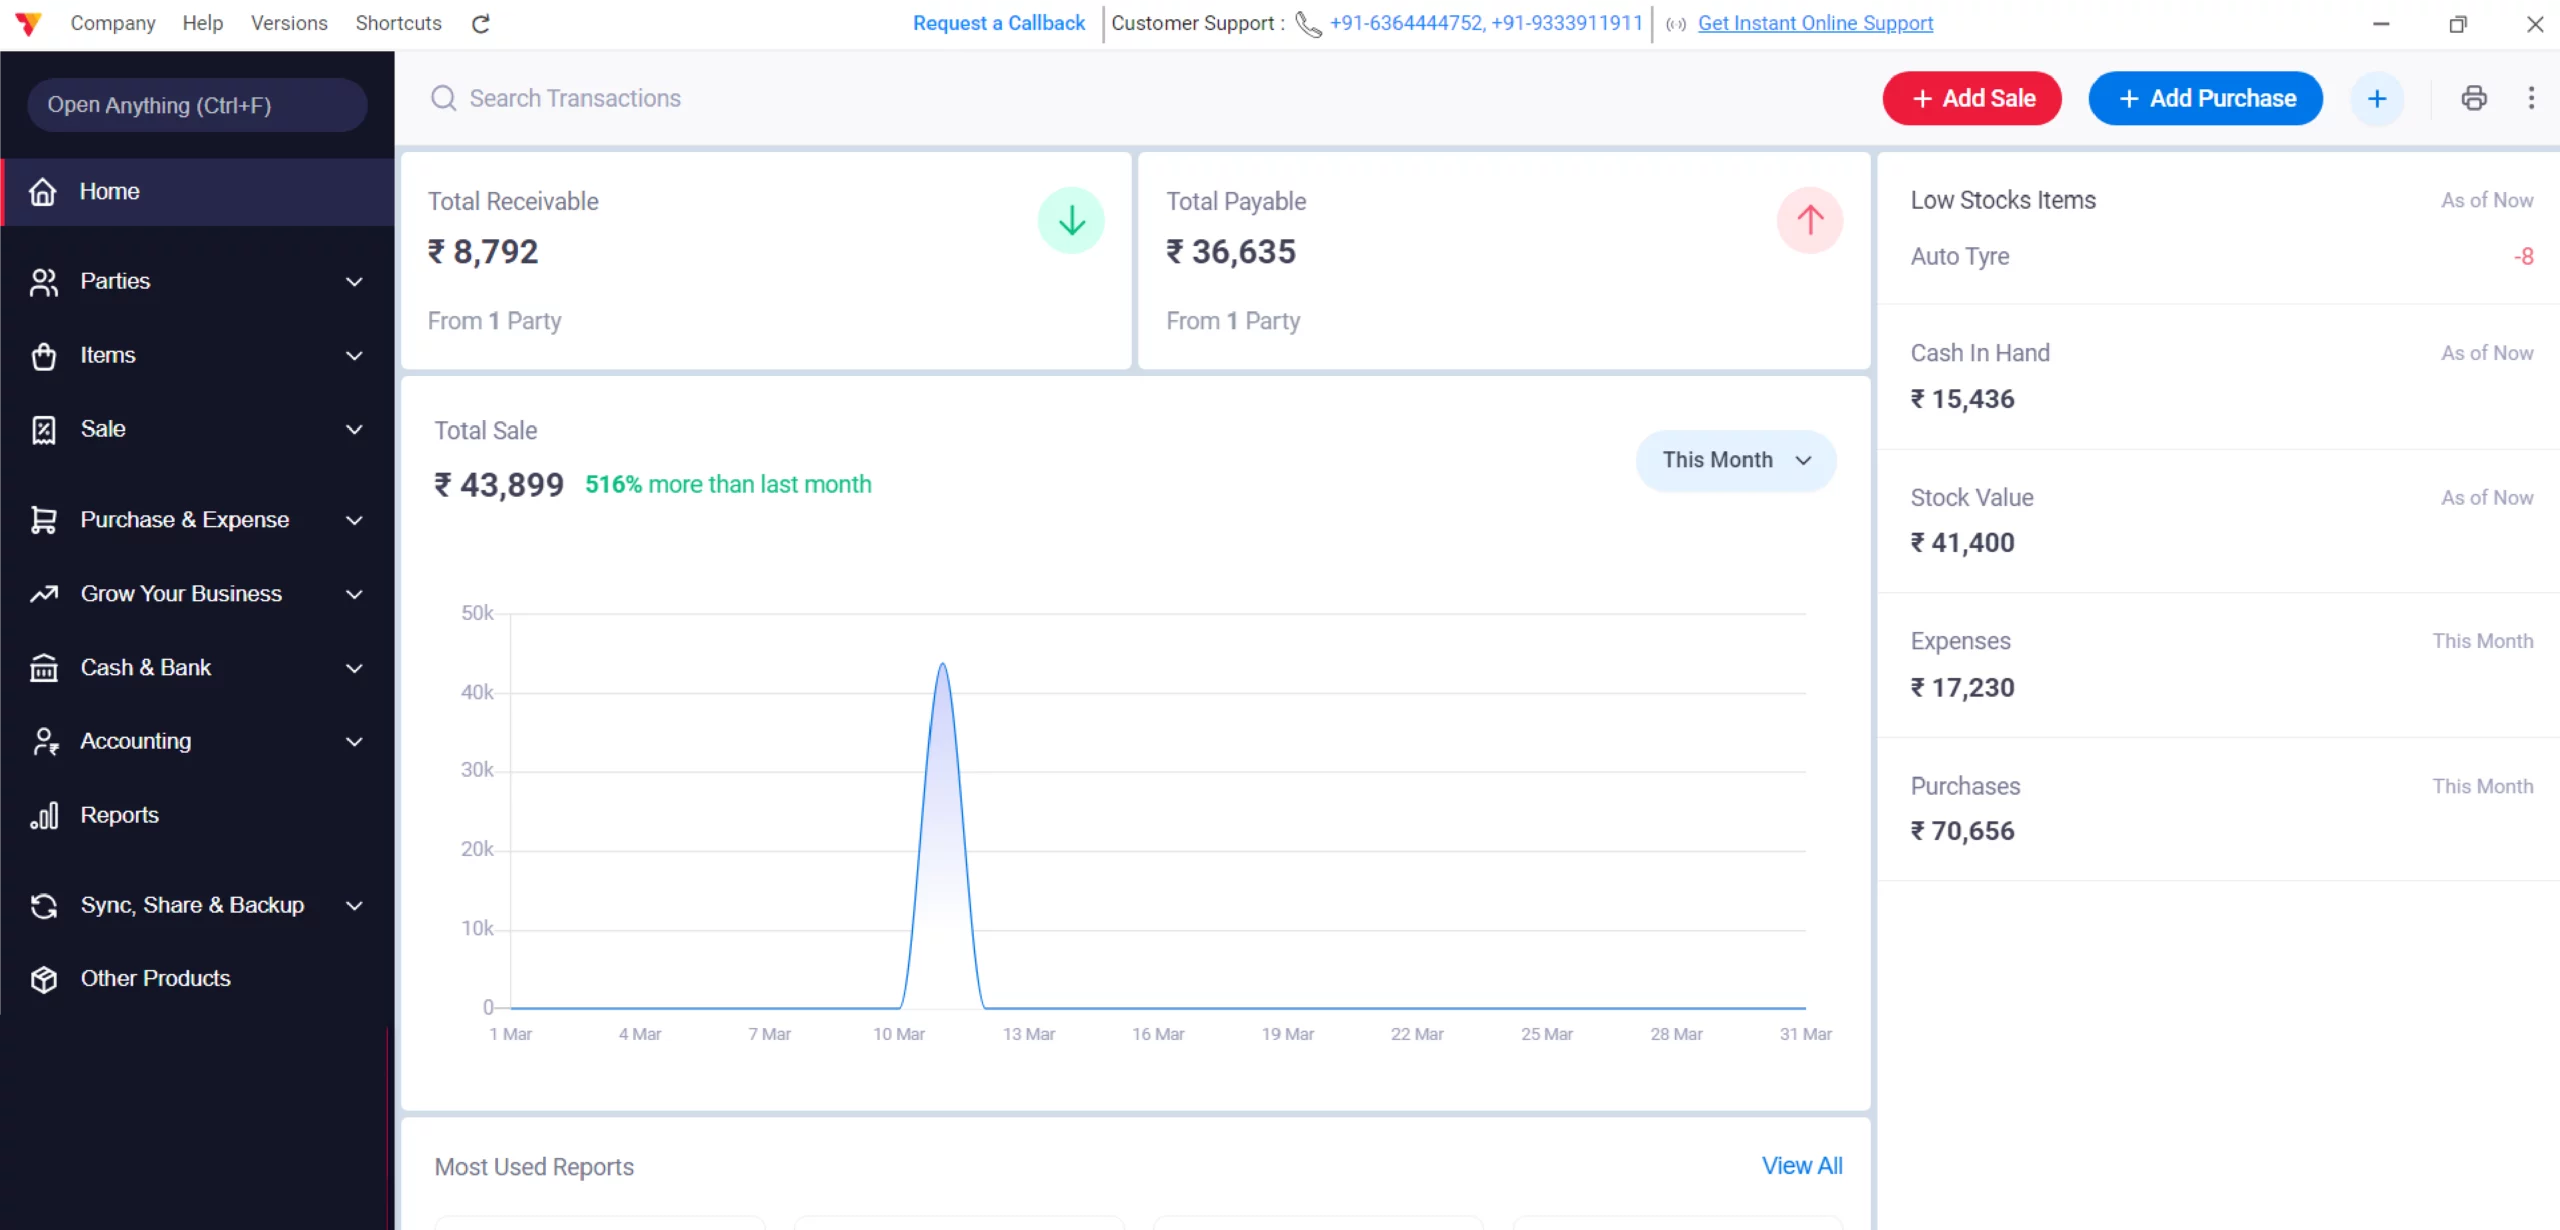Go to Home in the sidebar

pos(109,191)
